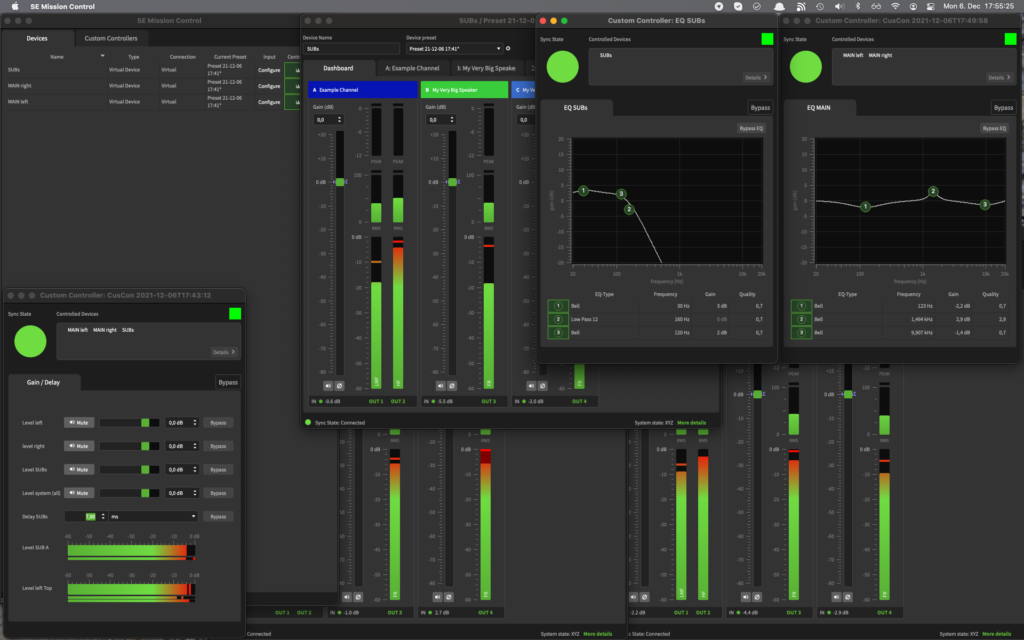Image resolution: width=1024 pixels, height=640 pixels.
Task: Select EQ band 2 node in EQ MAIN graph
Action: 933,192
